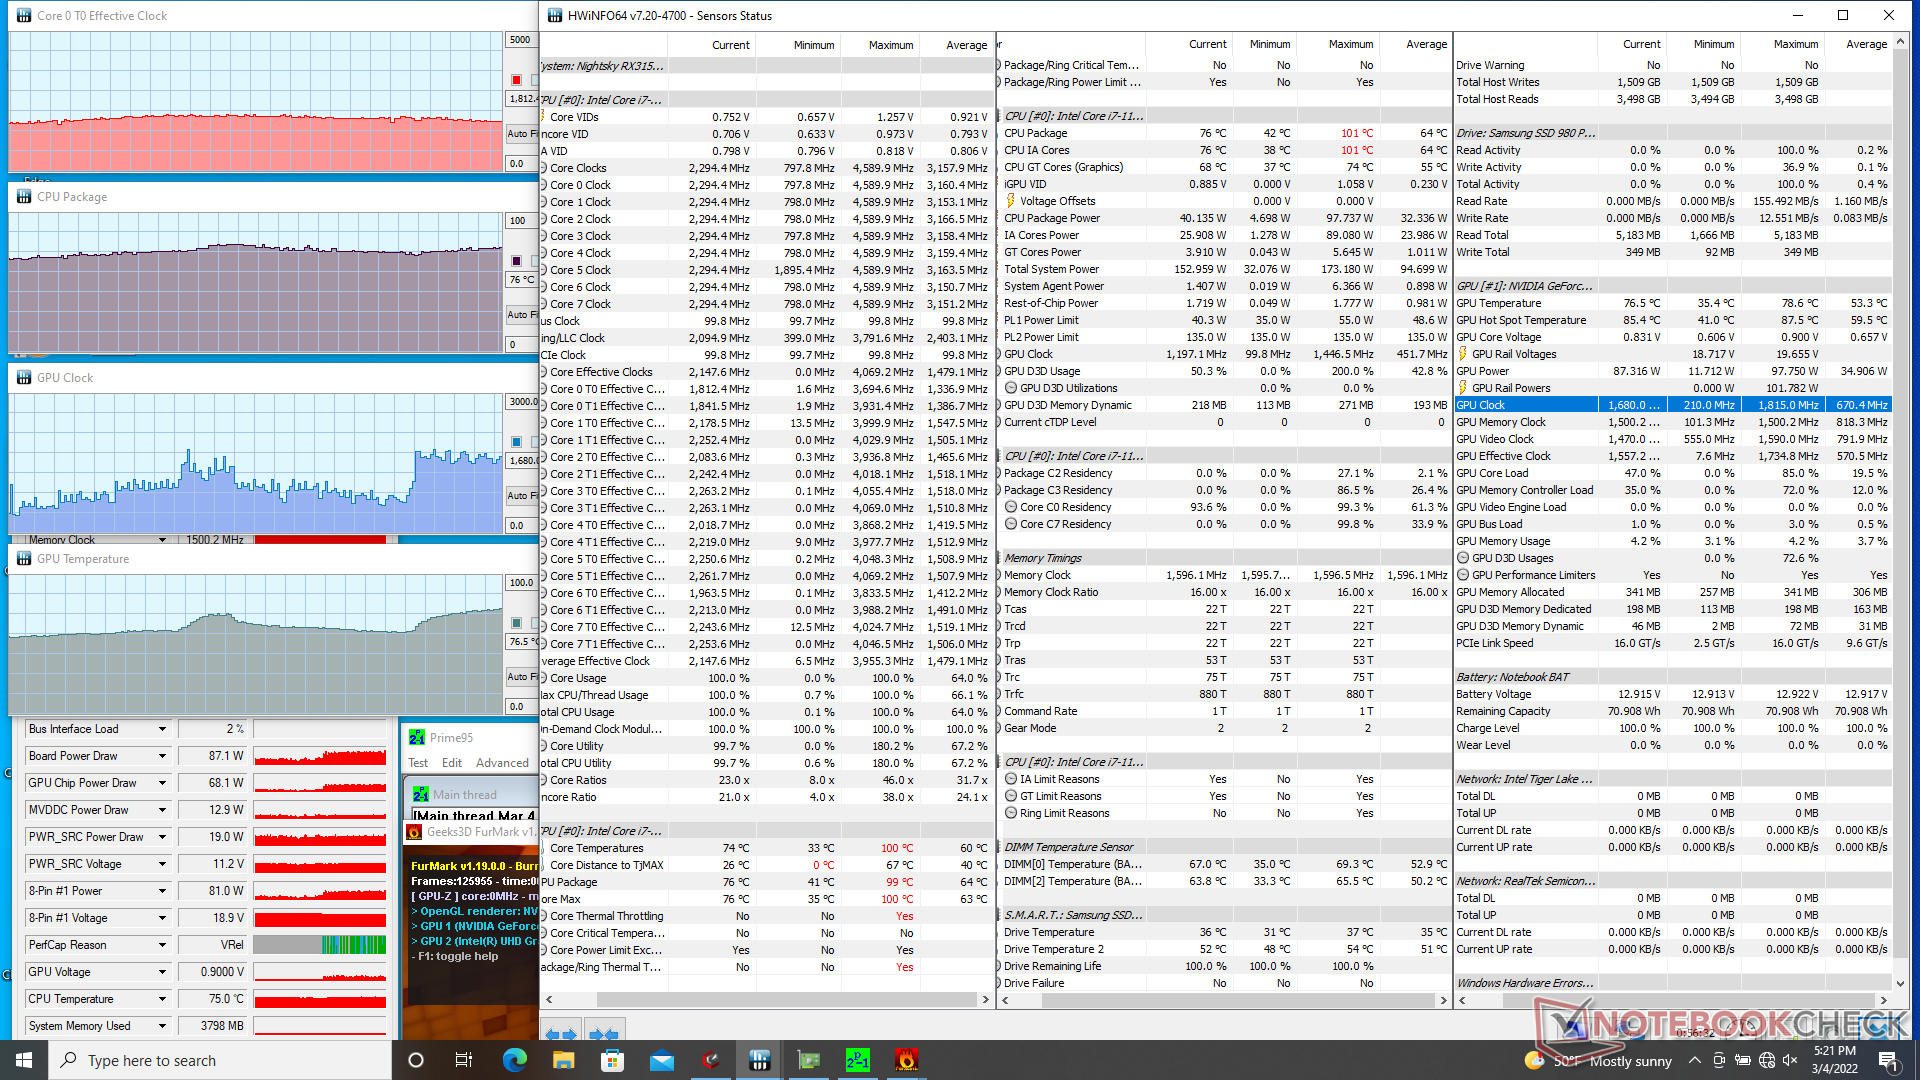This screenshot has width=1920, height=1080.
Task: Open the Edit menu in Prime95
Action: pyautogui.click(x=452, y=763)
